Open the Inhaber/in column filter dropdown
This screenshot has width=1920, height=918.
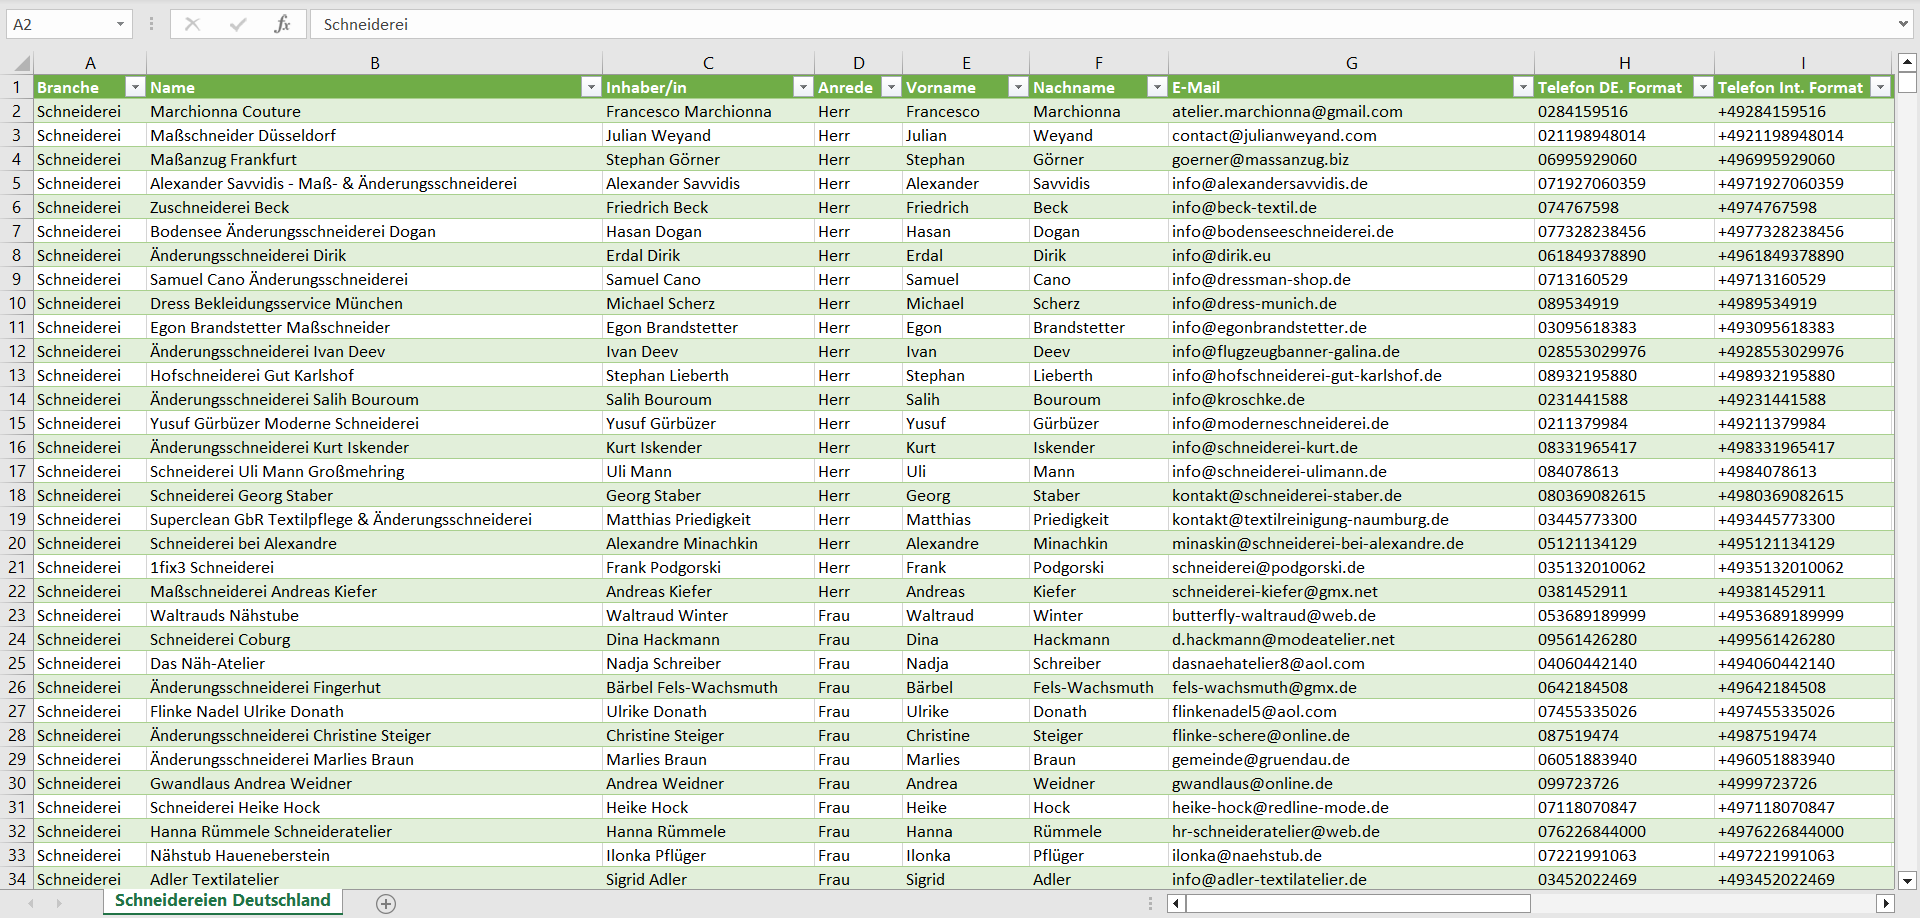click(x=802, y=87)
